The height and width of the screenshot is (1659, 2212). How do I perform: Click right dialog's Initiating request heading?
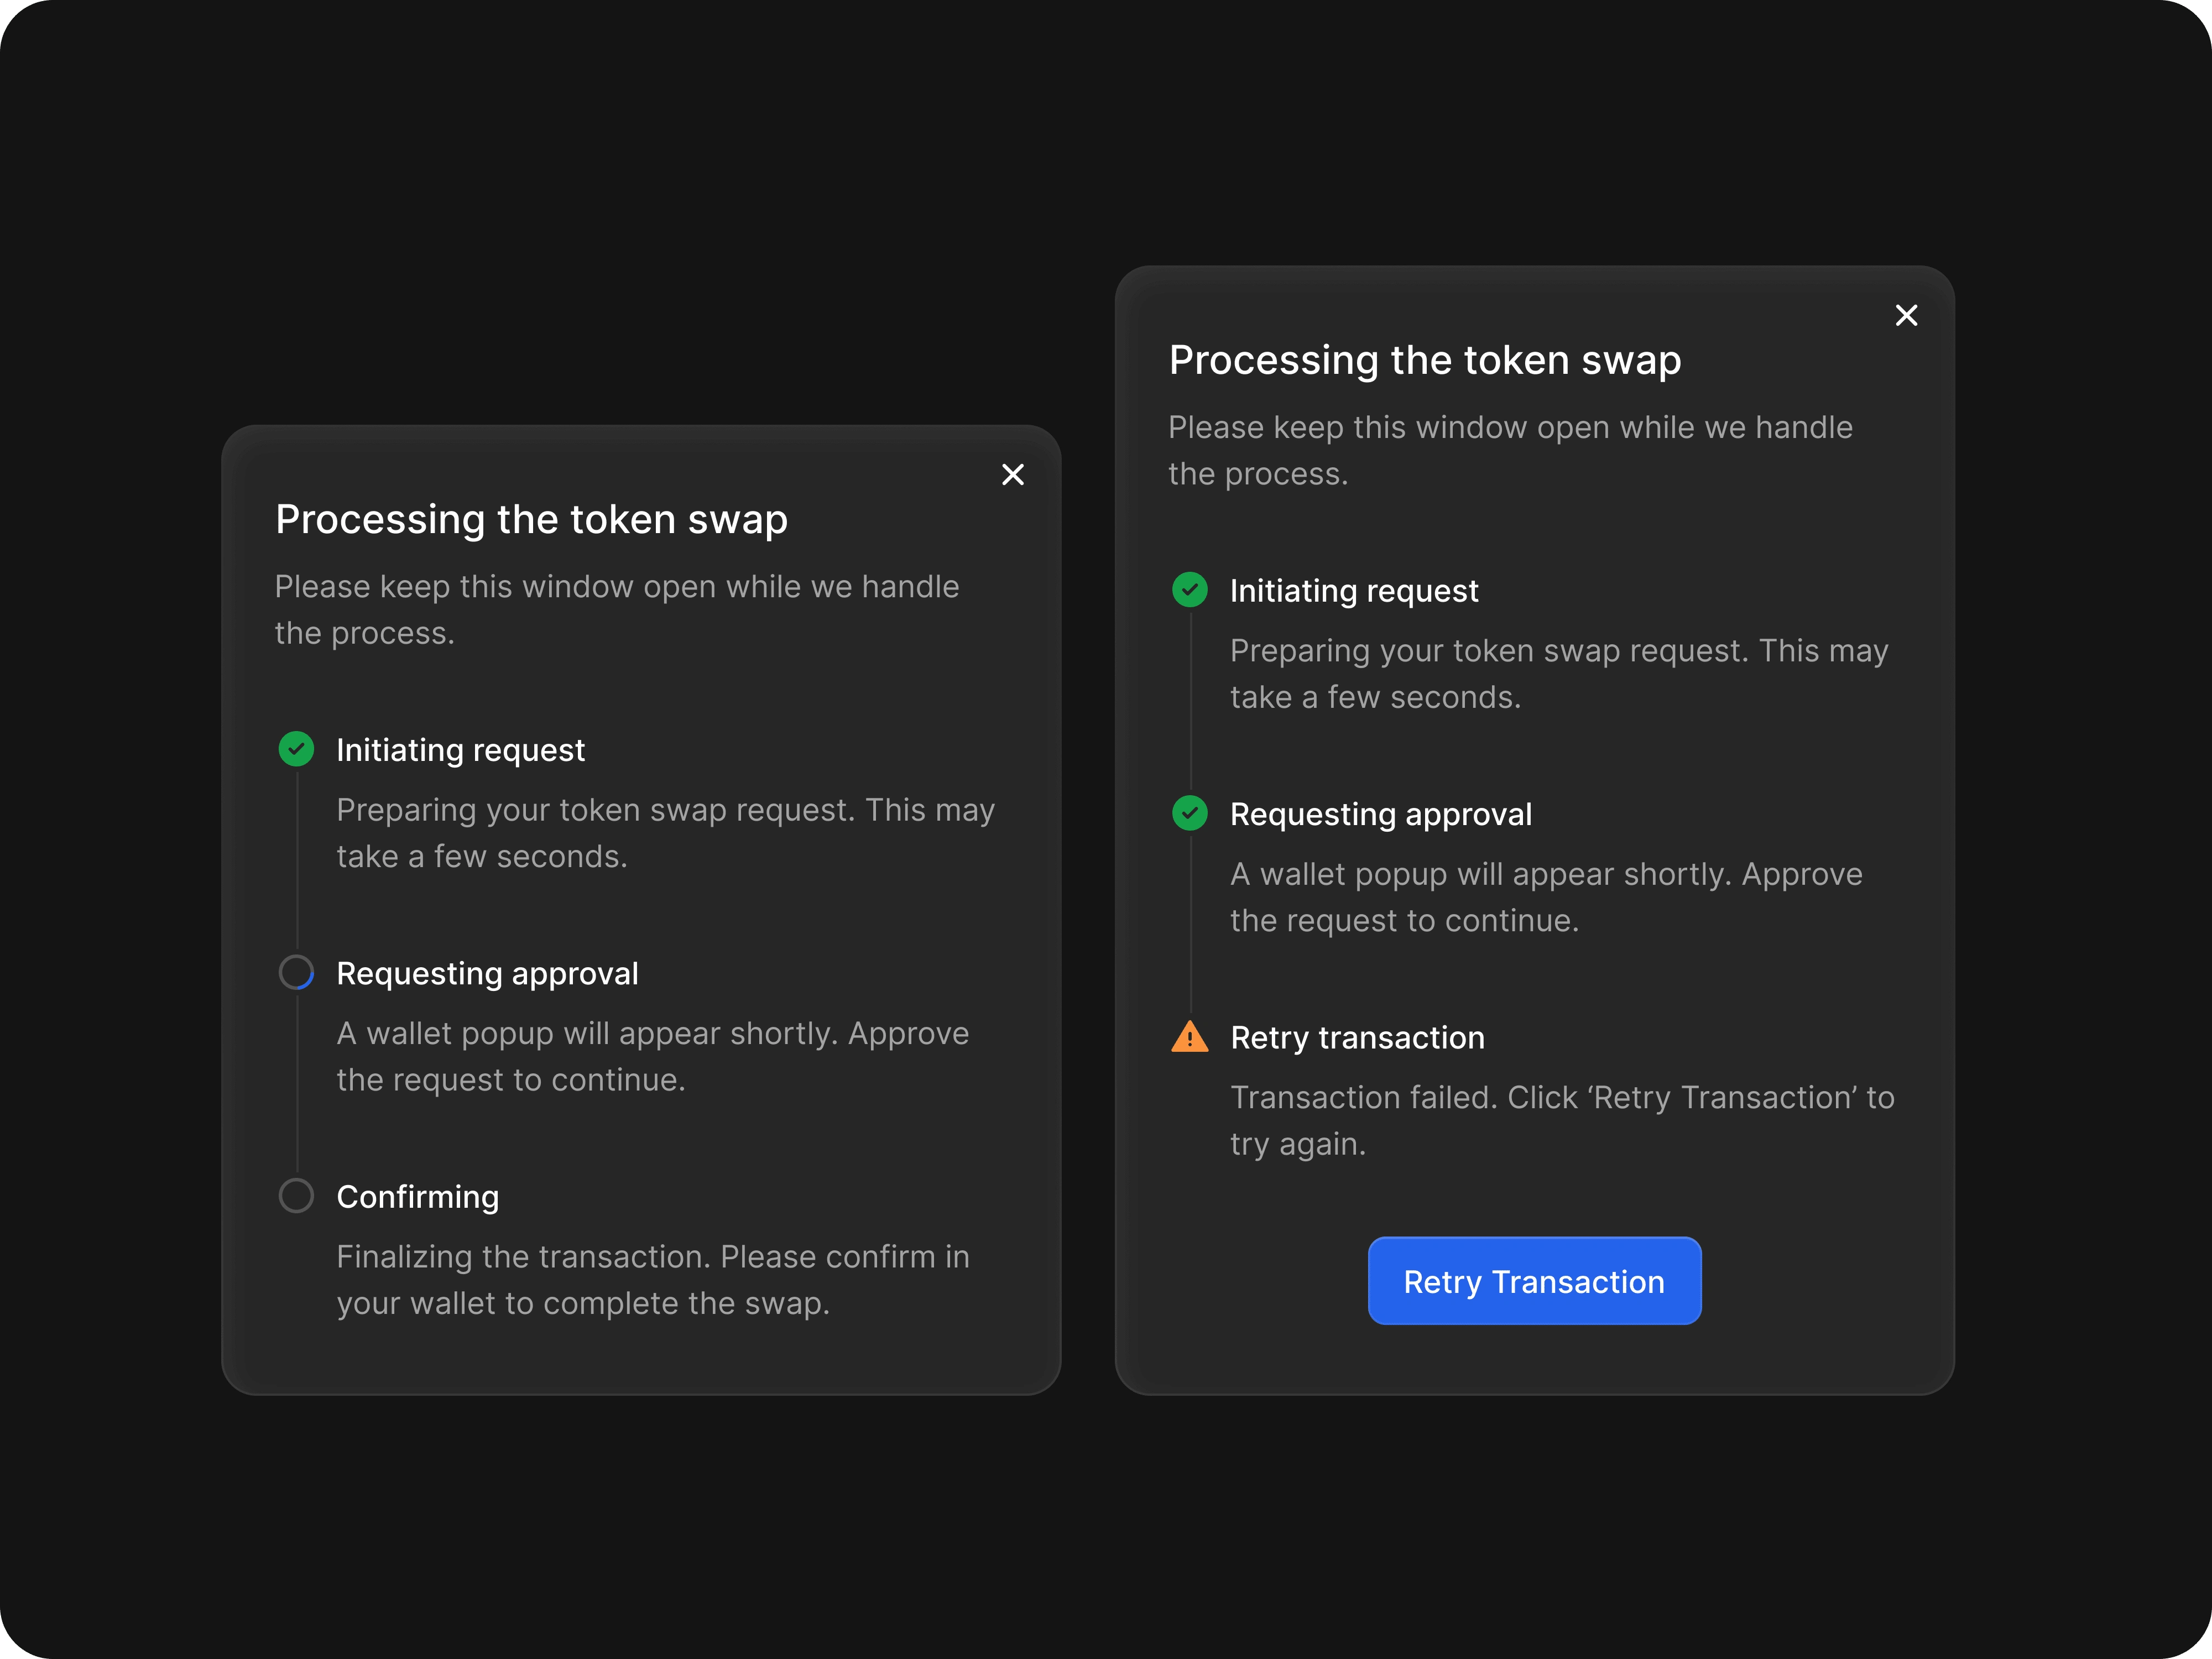pyautogui.click(x=1353, y=592)
